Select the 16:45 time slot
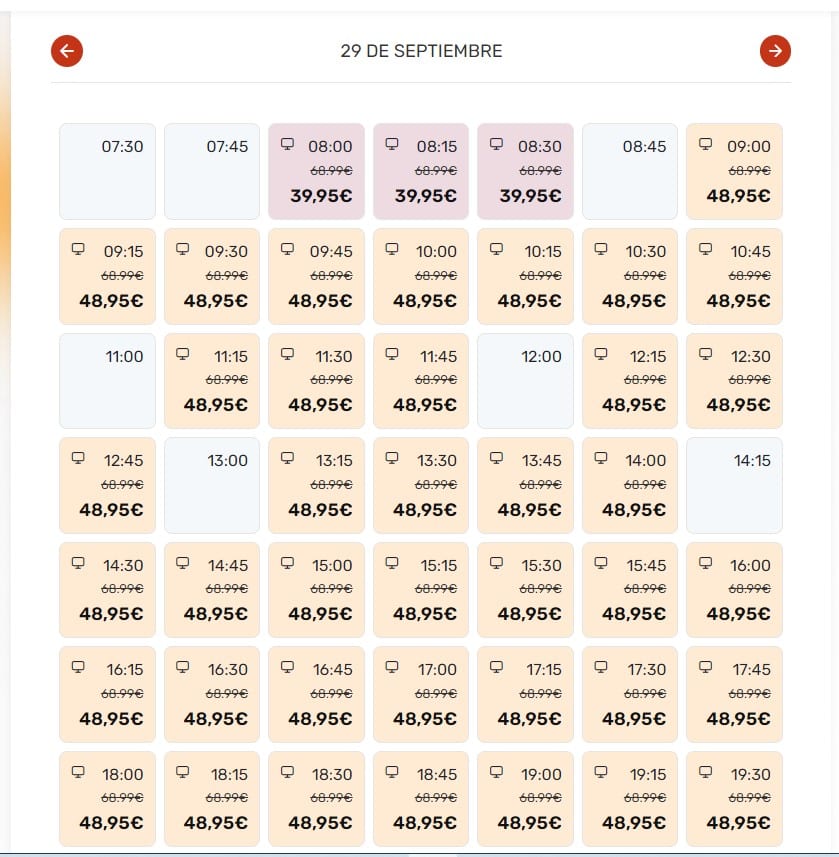Image resolution: width=839 pixels, height=857 pixels. pyautogui.click(x=316, y=694)
